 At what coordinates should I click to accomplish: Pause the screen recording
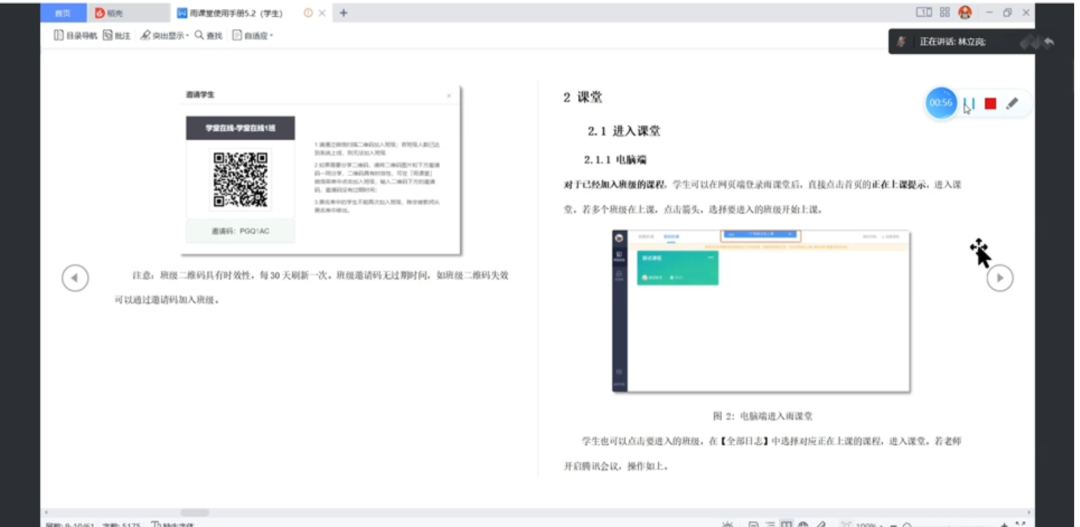coord(969,103)
